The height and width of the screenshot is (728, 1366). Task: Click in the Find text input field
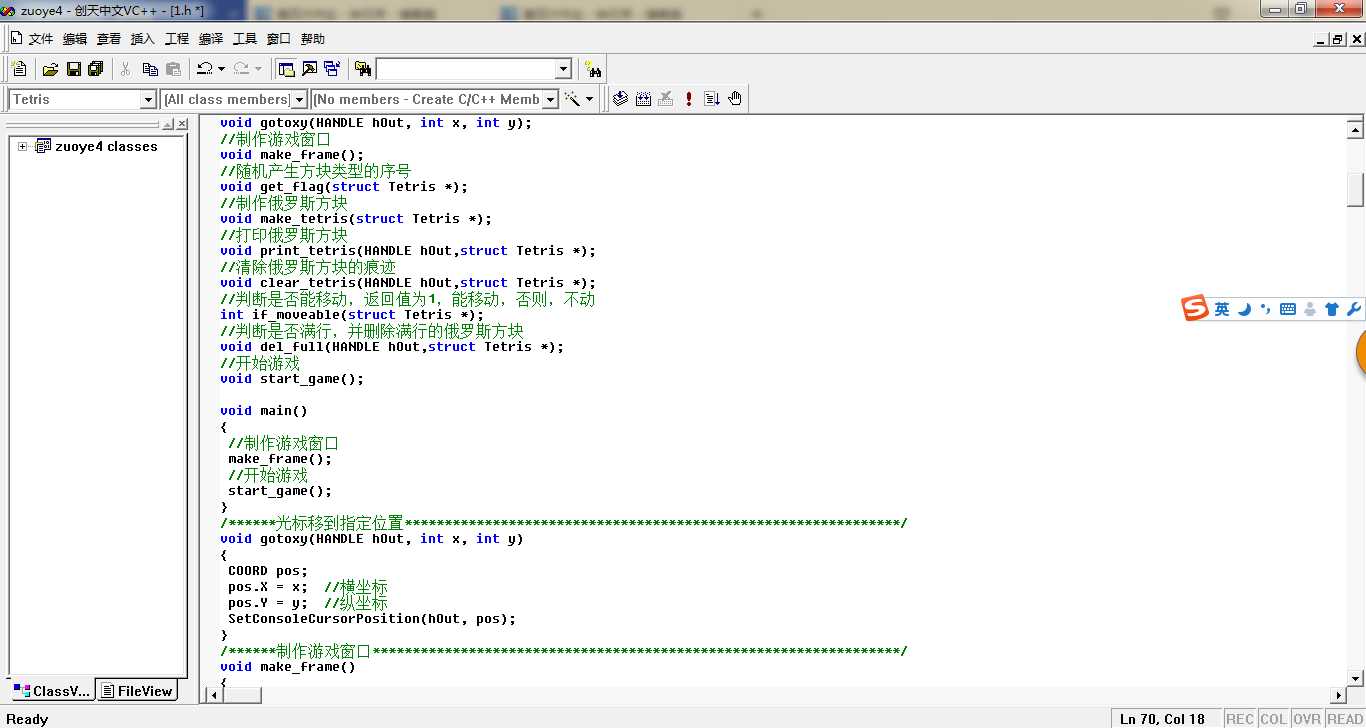(465, 69)
